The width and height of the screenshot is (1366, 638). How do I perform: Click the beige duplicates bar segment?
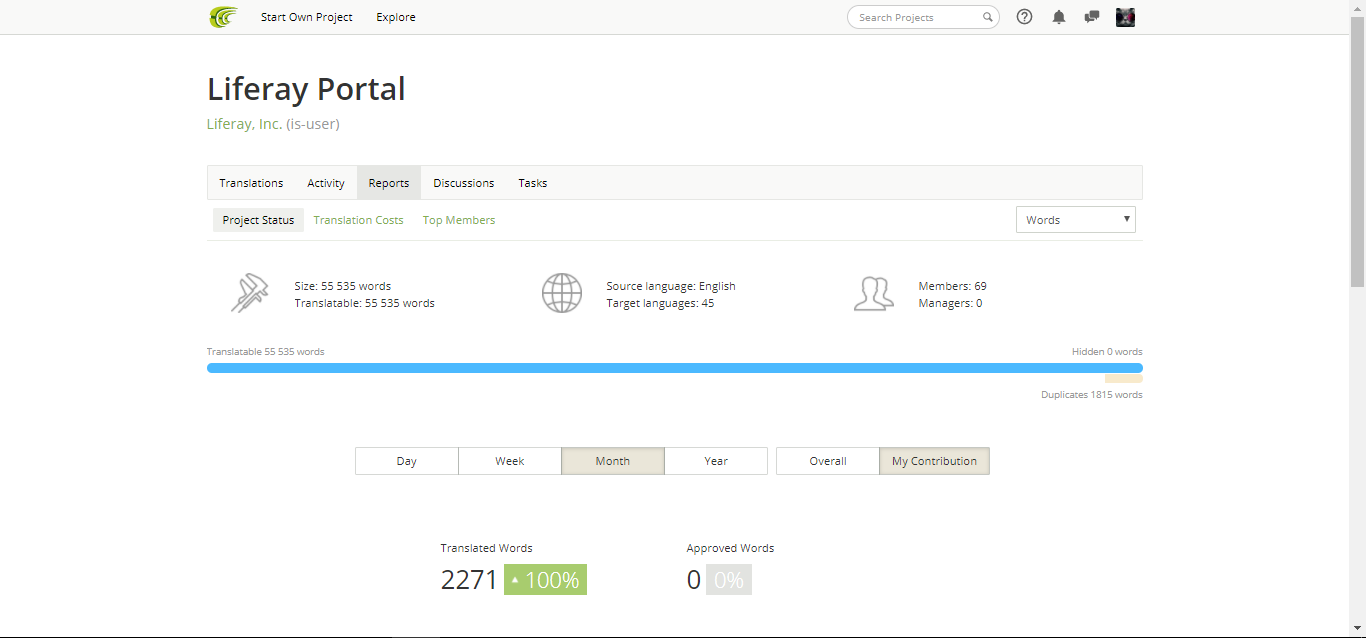click(1124, 379)
